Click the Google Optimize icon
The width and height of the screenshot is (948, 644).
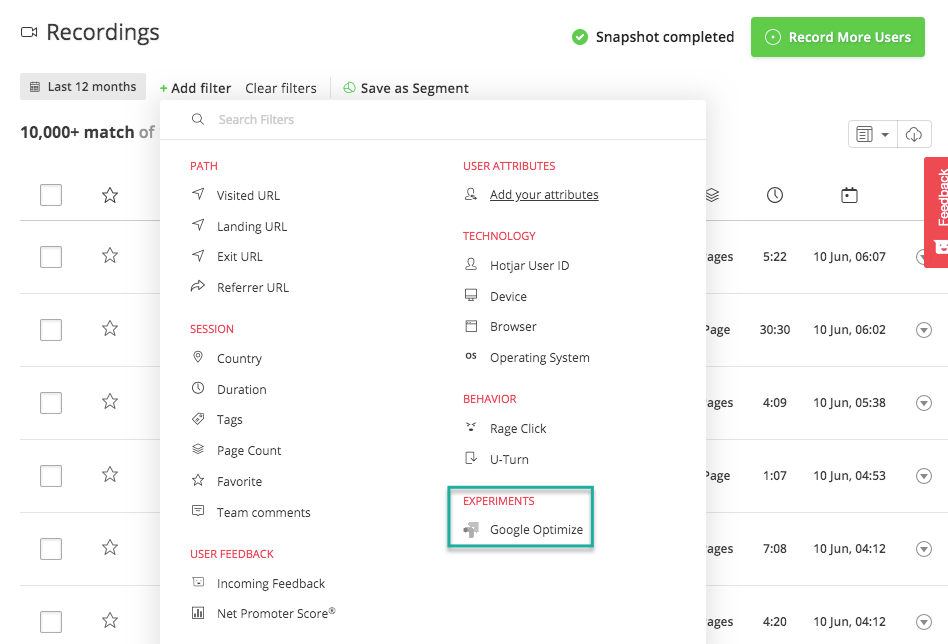tap(471, 530)
